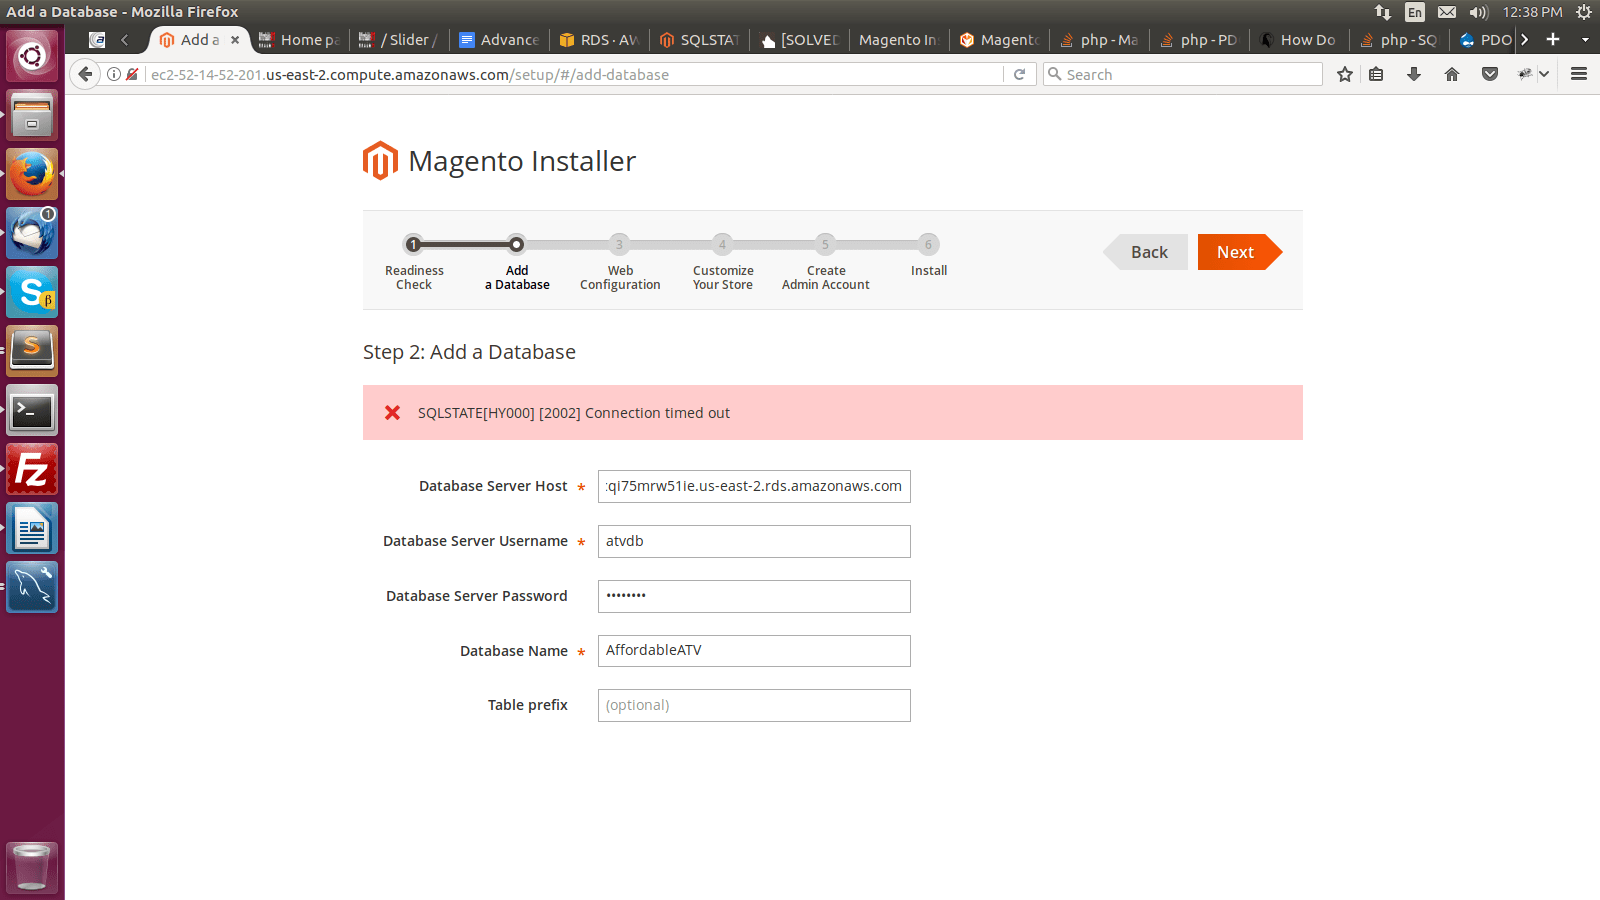The width and height of the screenshot is (1600, 900).
Task: Select the 'Connection timed out' error text
Action: (x=657, y=413)
